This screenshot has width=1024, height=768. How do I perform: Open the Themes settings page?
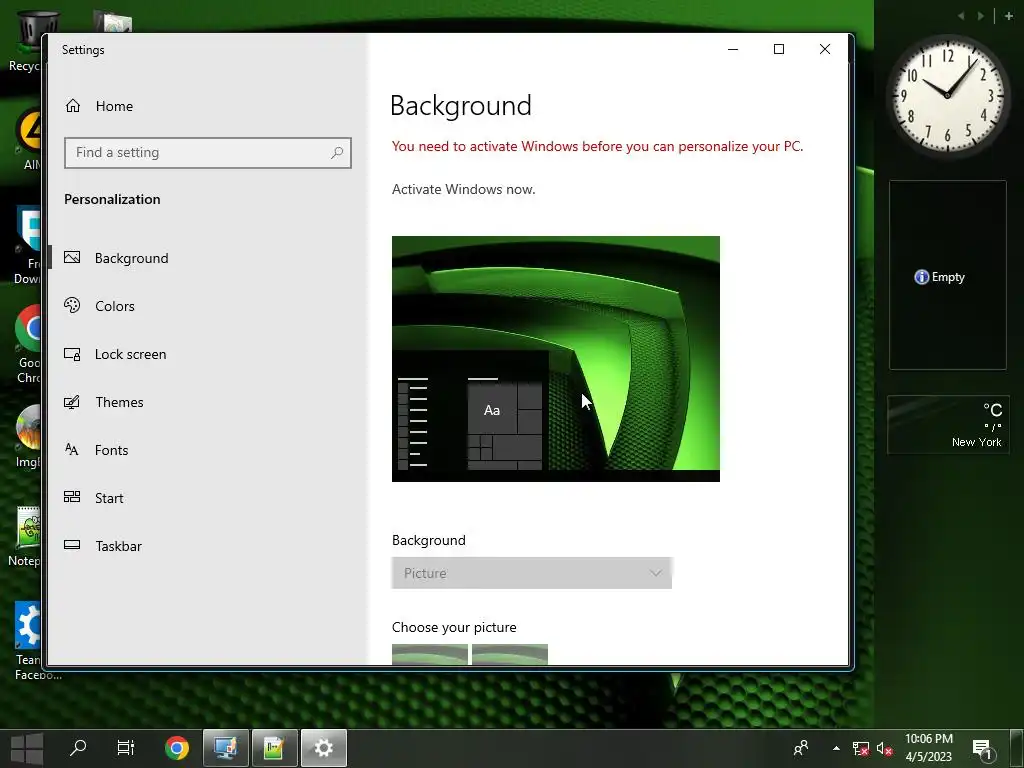119,402
